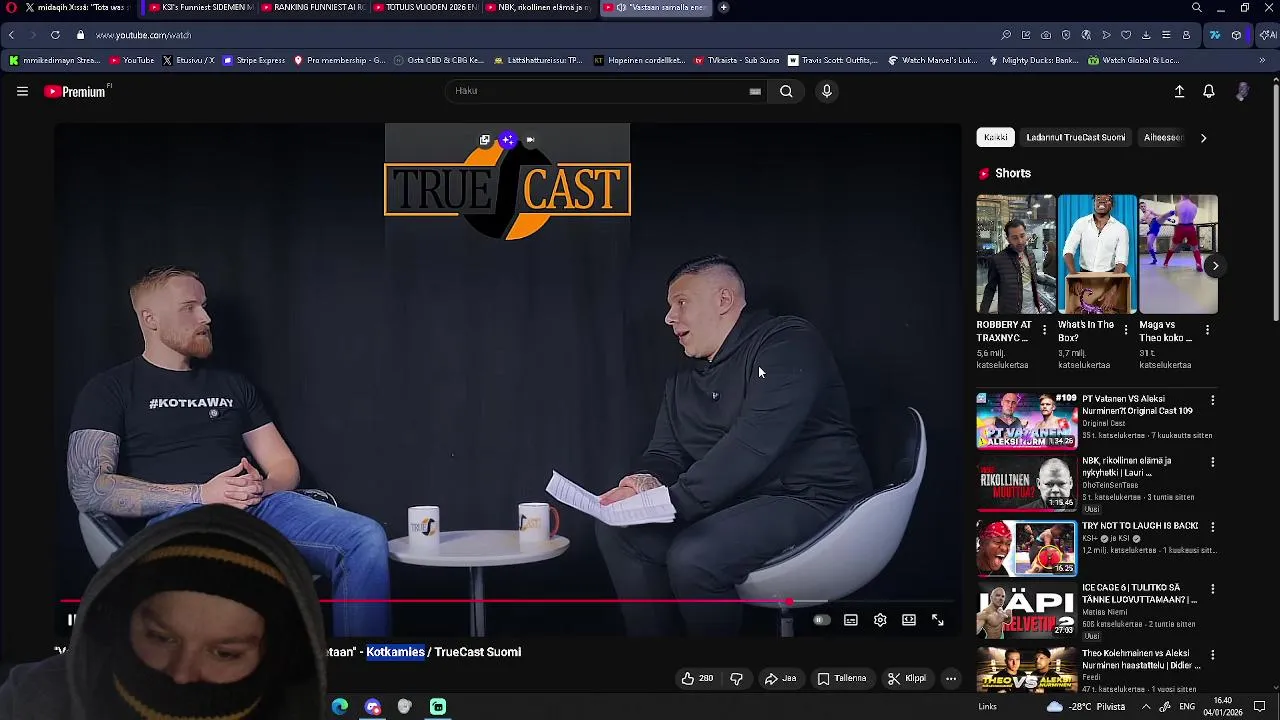Open options for Theo Kolehmainen vs Aleksi video

[x=1213, y=654]
